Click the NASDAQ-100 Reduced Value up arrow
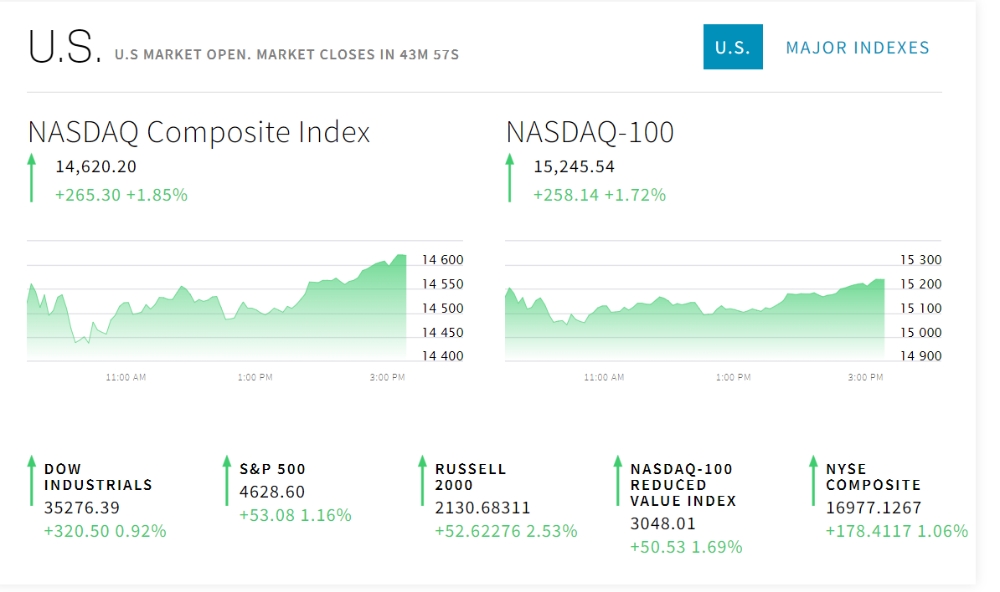Image resolution: width=1000 pixels, height=592 pixels. click(x=617, y=481)
